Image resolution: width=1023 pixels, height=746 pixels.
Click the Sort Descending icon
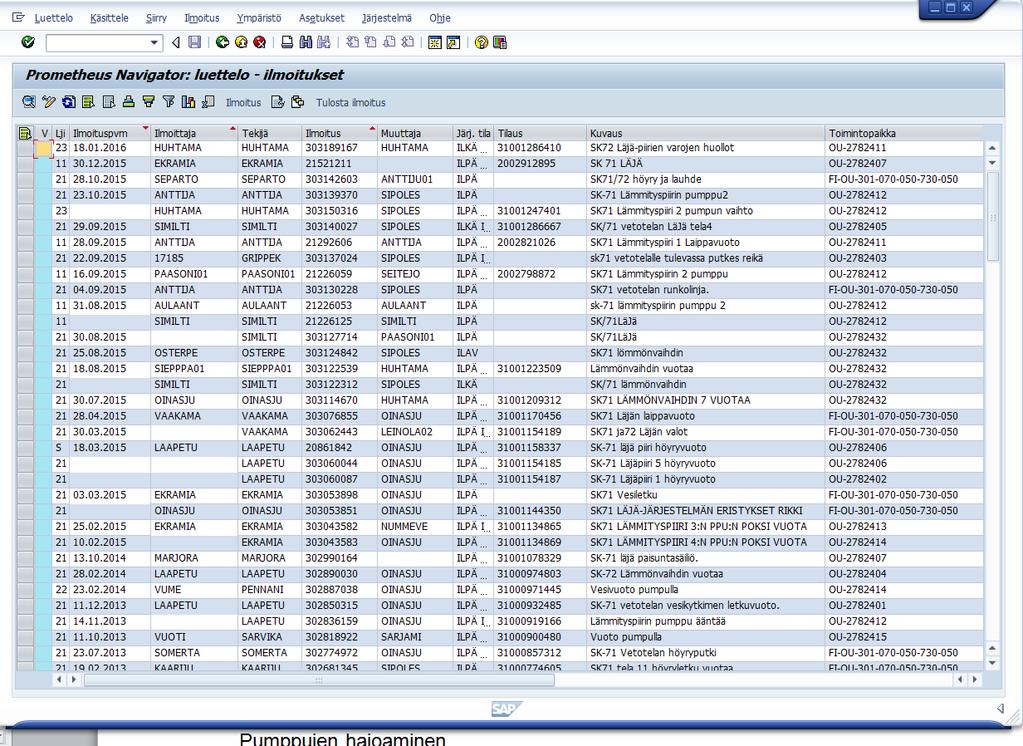click(x=149, y=102)
